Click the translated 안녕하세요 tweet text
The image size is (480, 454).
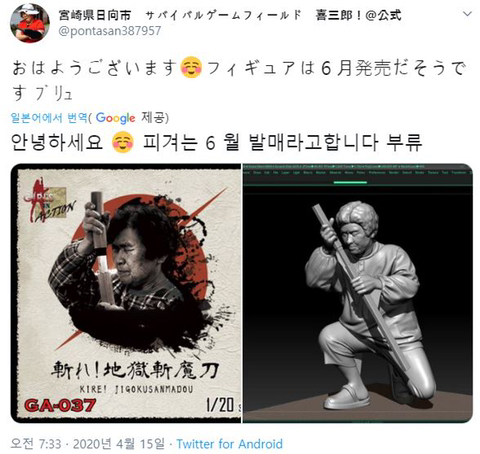coord(57,142)
